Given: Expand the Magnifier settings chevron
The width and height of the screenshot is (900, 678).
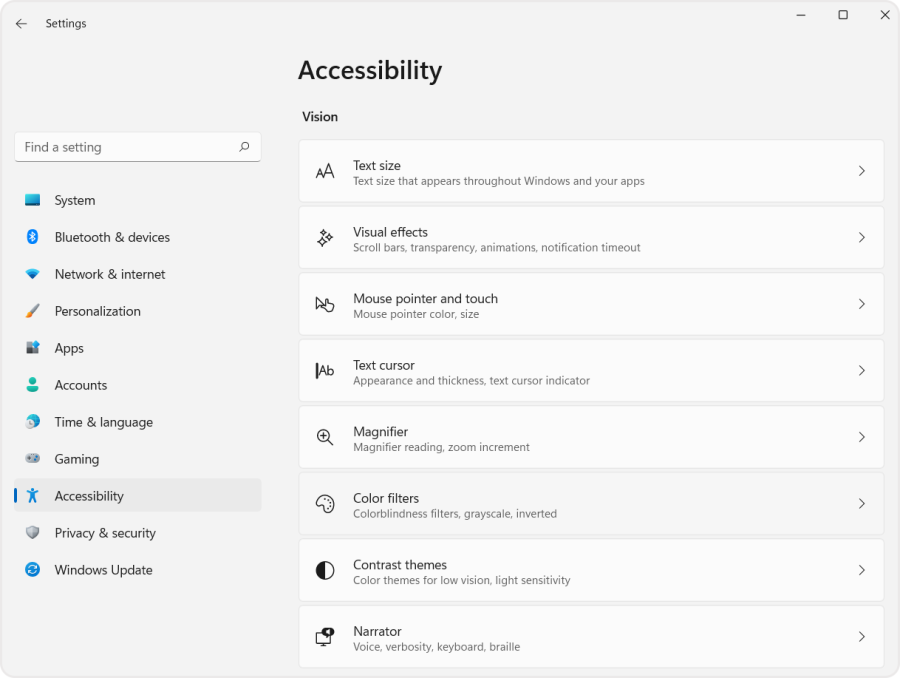Looking at the screenshot, I should [861, 437].
